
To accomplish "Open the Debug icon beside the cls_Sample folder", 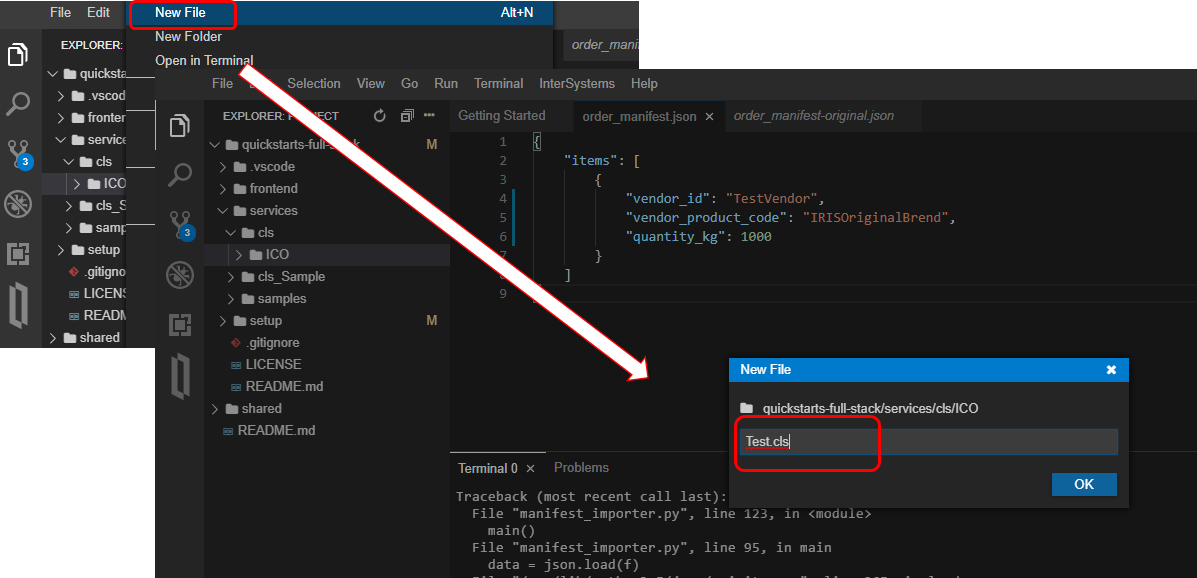I will (180, 274).
